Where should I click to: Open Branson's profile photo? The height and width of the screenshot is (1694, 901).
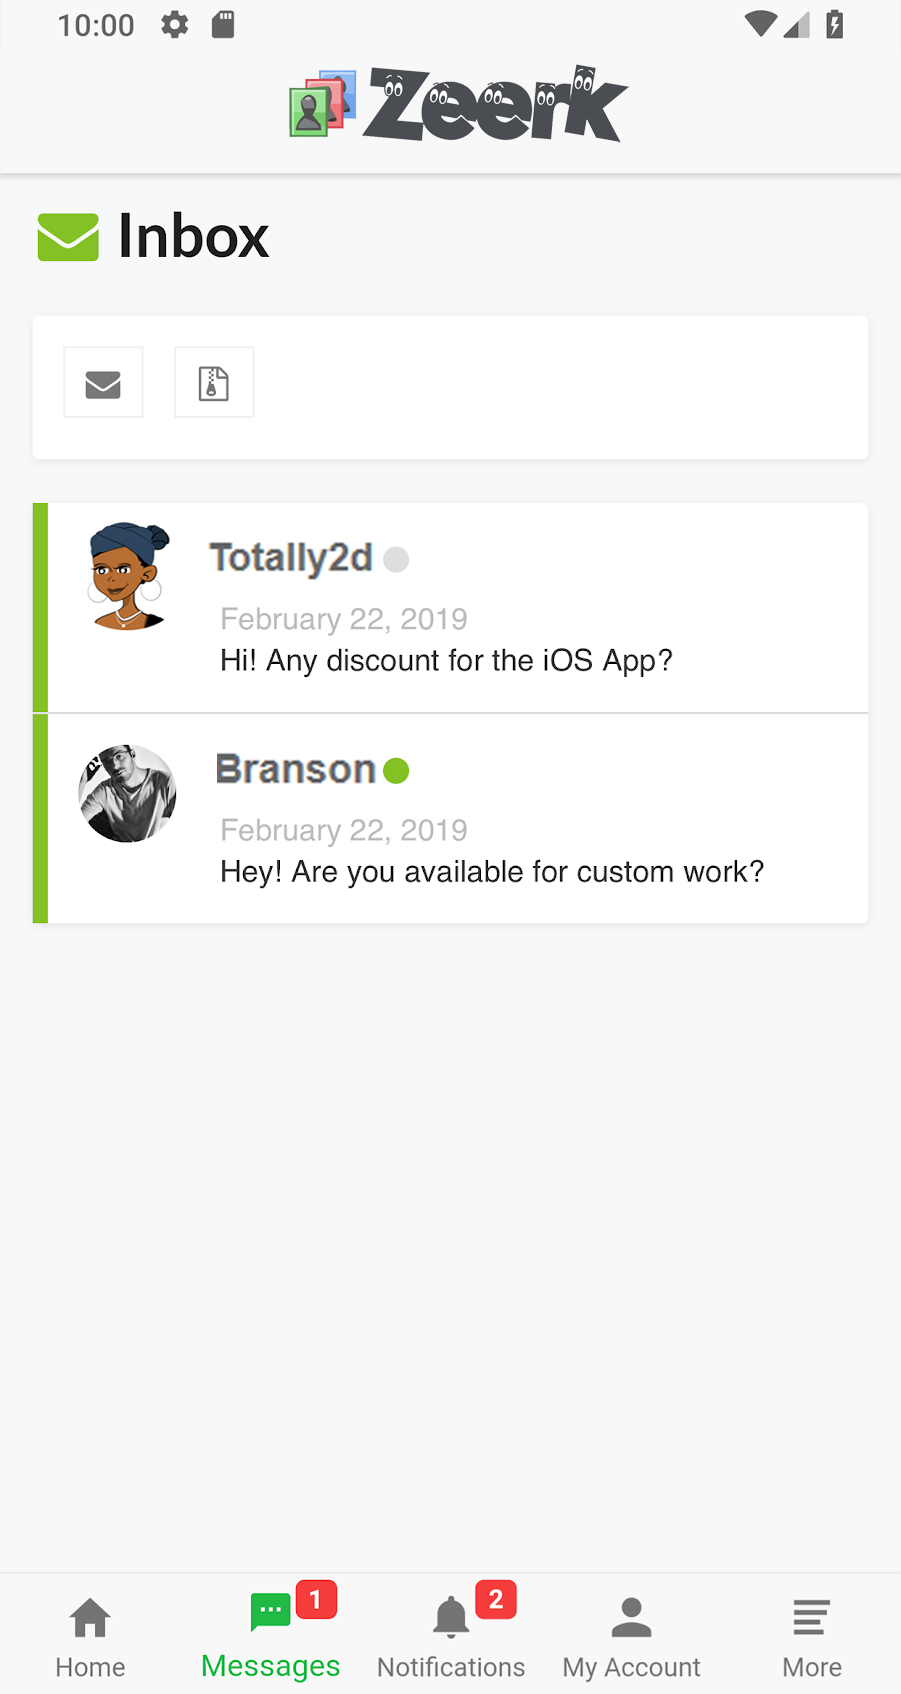[x=127, y=793]
